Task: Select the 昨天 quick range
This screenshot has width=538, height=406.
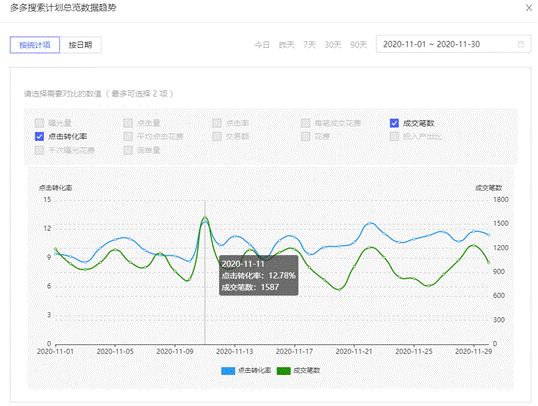Action: click(286, 45)
